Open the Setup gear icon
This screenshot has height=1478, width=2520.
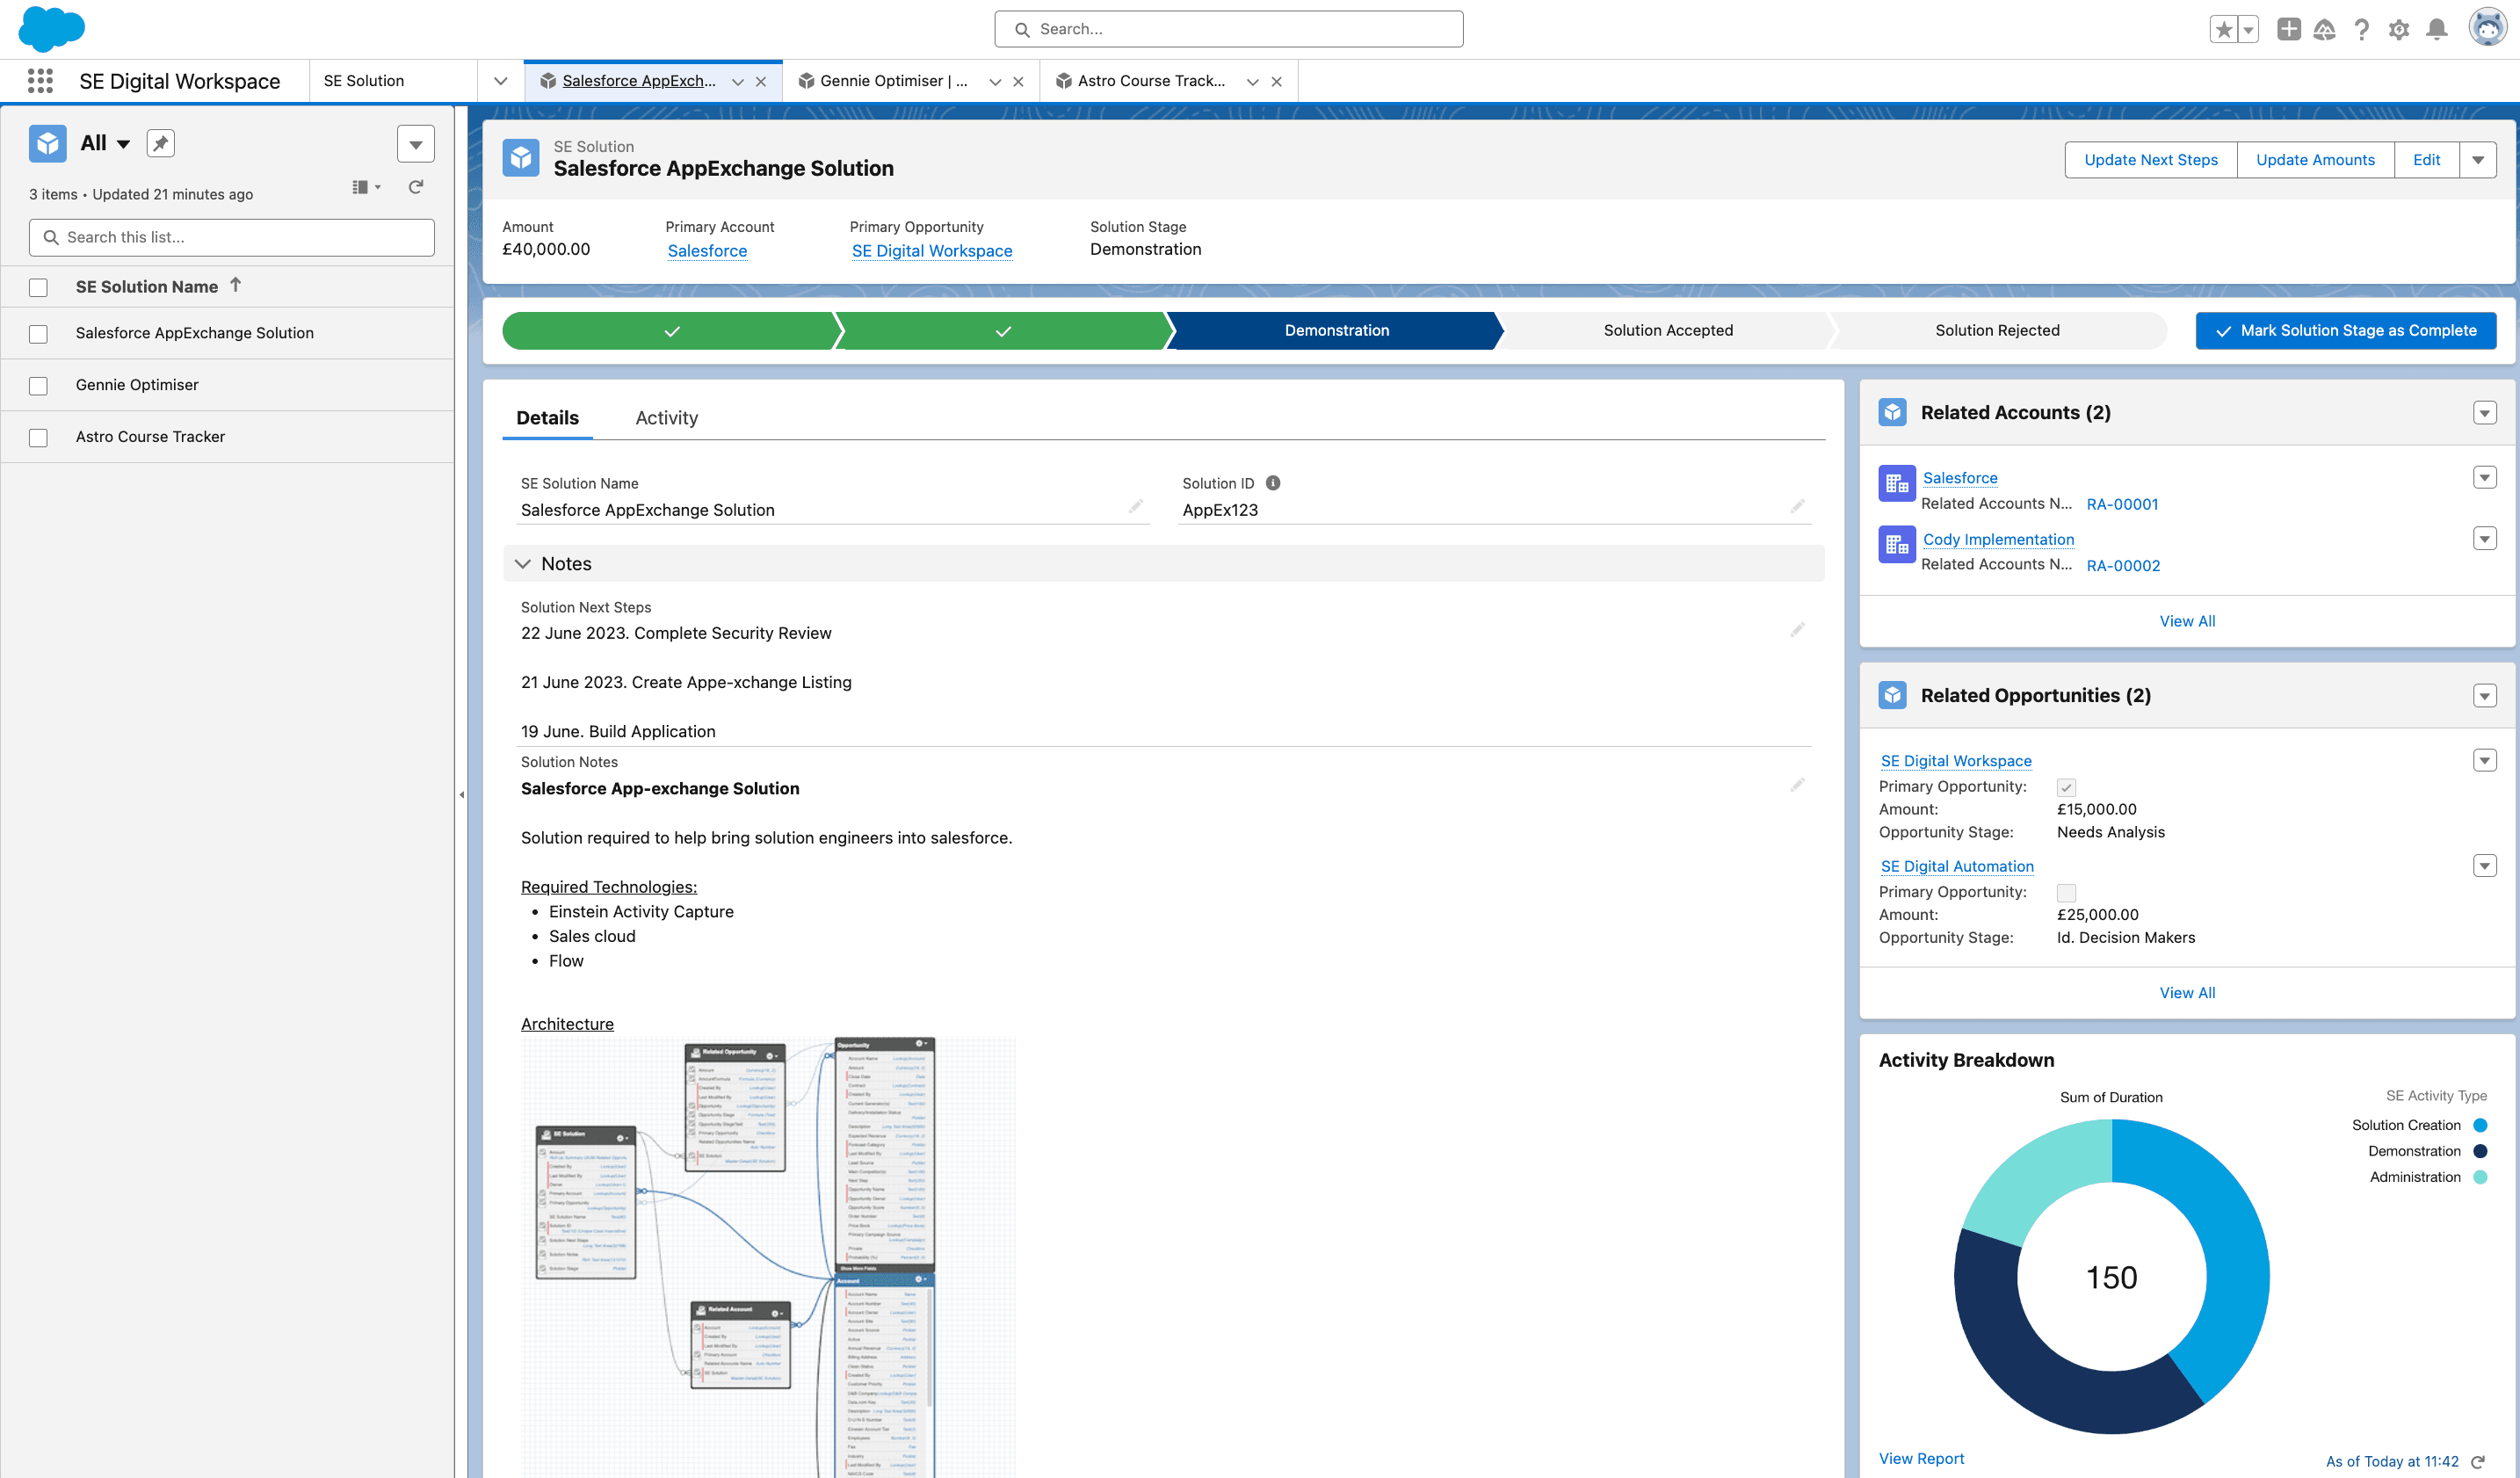pyautogui.click(x=2399, y=29)
